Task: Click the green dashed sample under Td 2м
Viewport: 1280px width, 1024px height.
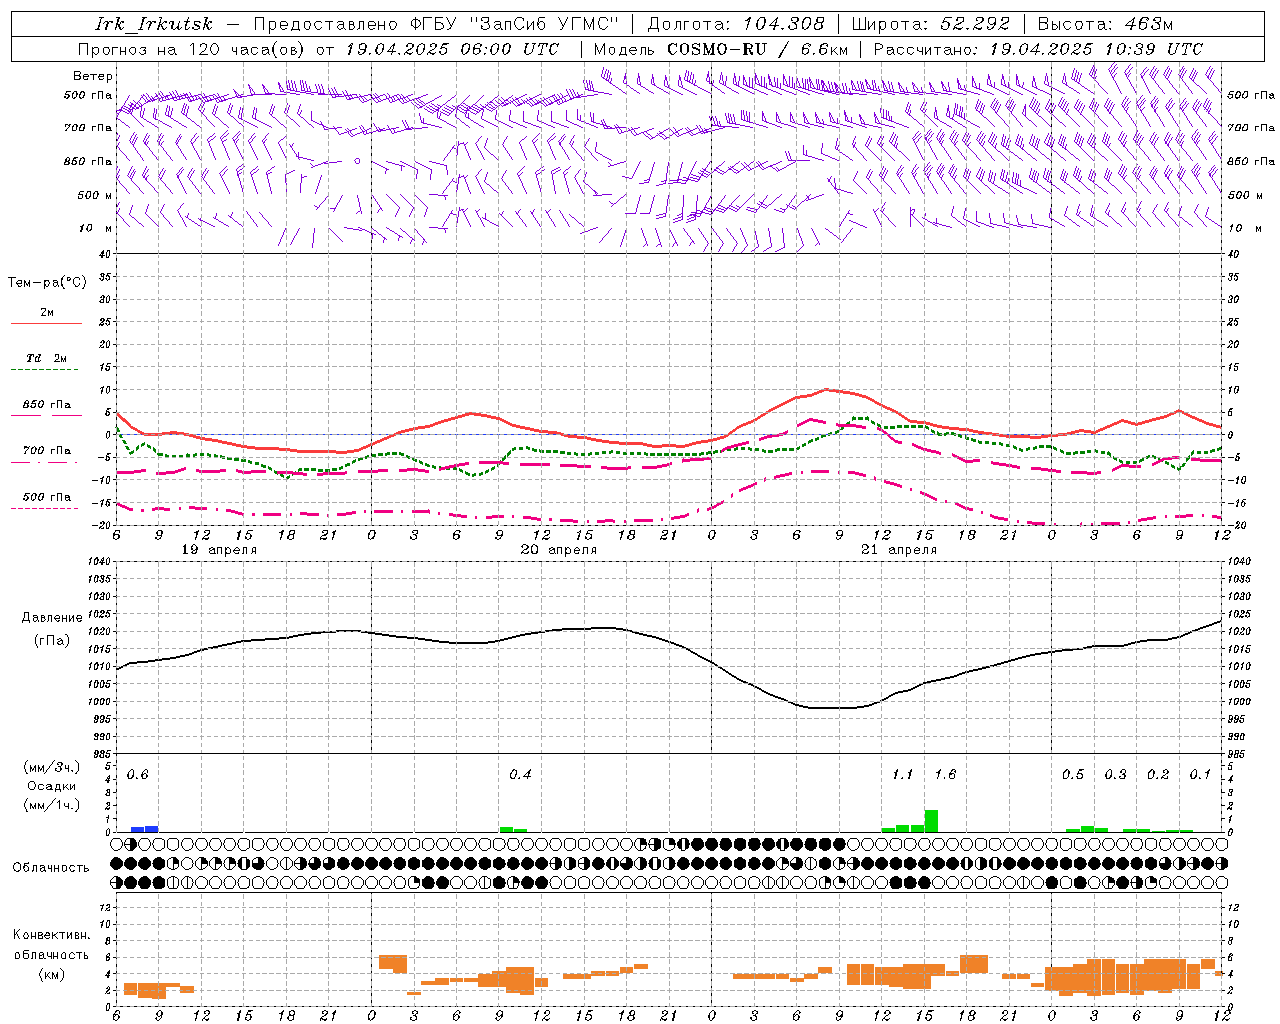Action: [x=46, y=370]
